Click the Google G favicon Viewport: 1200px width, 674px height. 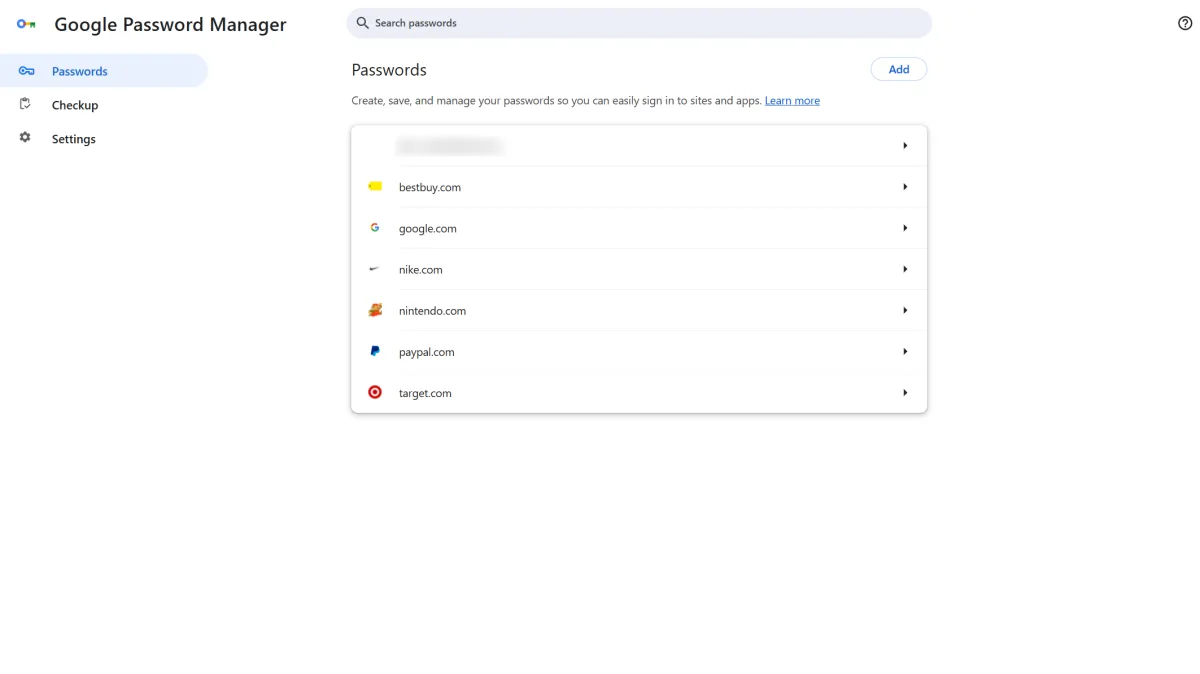pos(375,228)
